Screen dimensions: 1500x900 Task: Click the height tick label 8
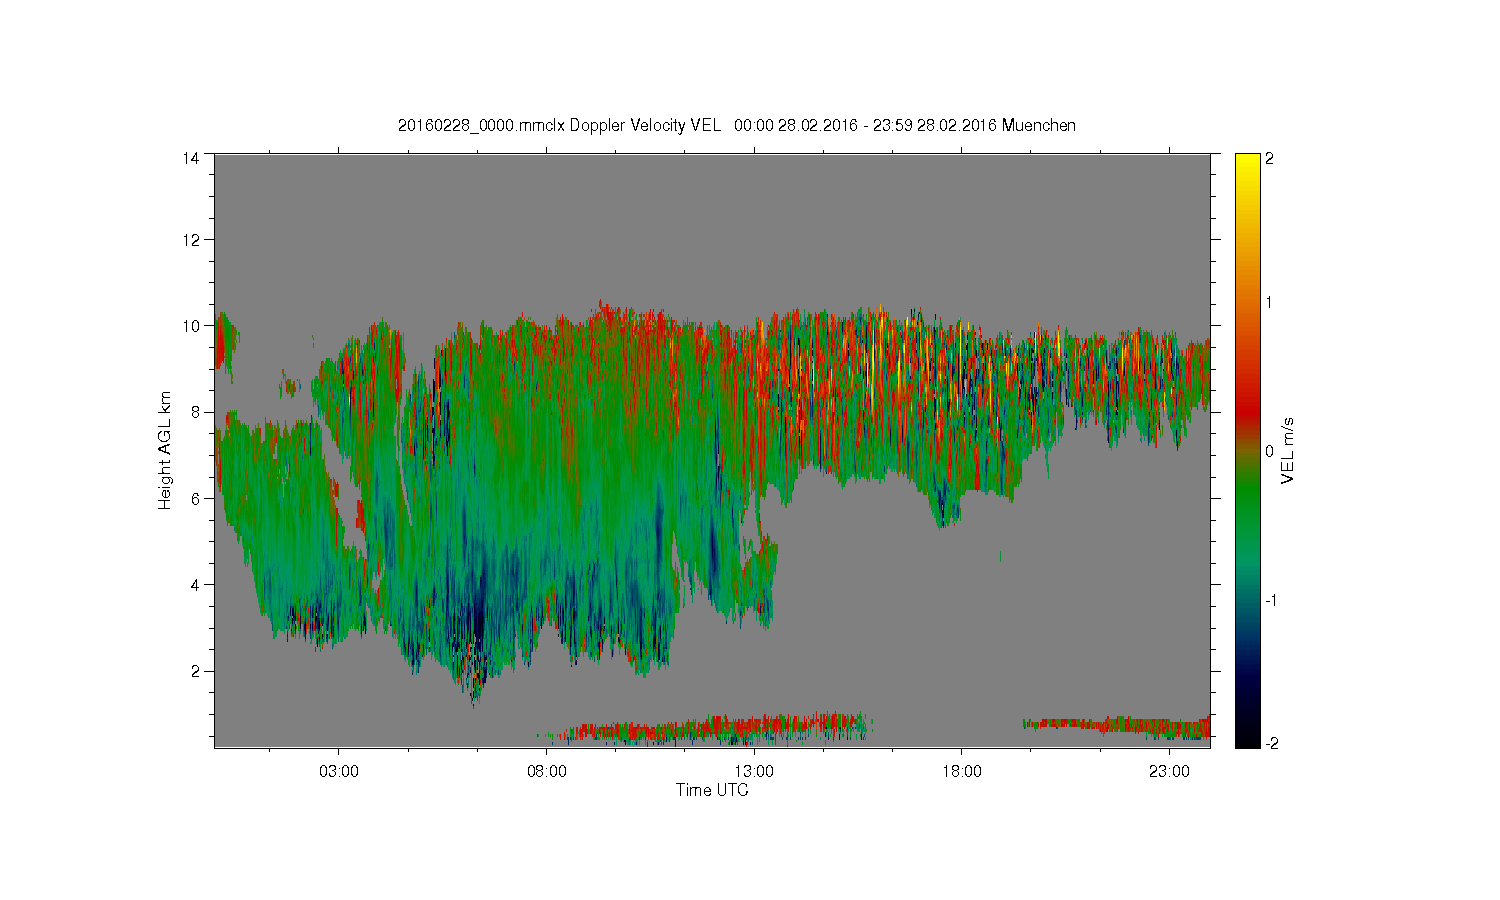(x=195, y=412)
